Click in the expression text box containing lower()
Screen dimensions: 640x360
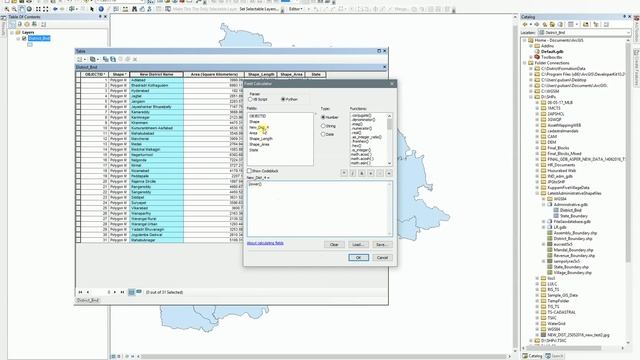click(x=319, y=209)
